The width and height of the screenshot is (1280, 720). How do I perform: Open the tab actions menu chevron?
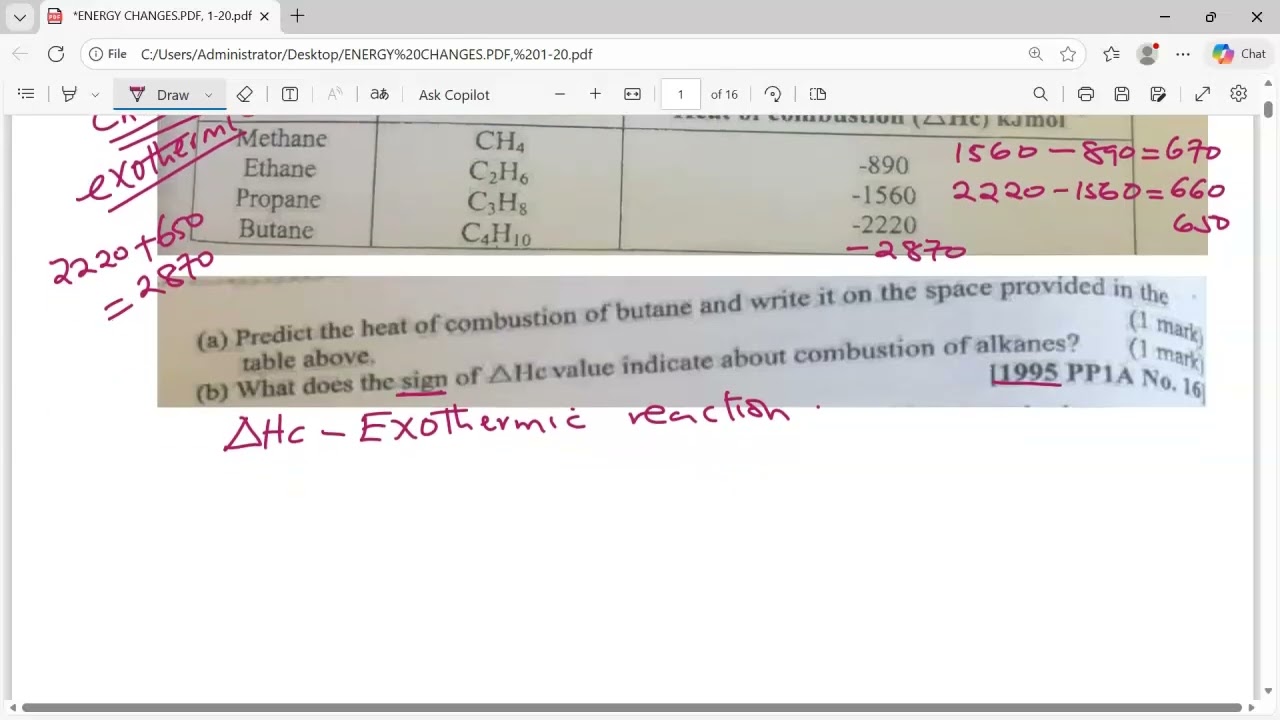[x=20, y=17]
